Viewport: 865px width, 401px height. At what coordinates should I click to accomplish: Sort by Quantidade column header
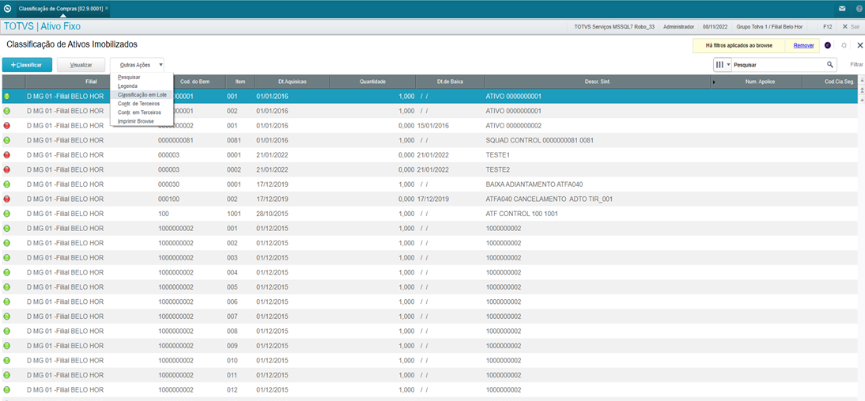point(372,82)
